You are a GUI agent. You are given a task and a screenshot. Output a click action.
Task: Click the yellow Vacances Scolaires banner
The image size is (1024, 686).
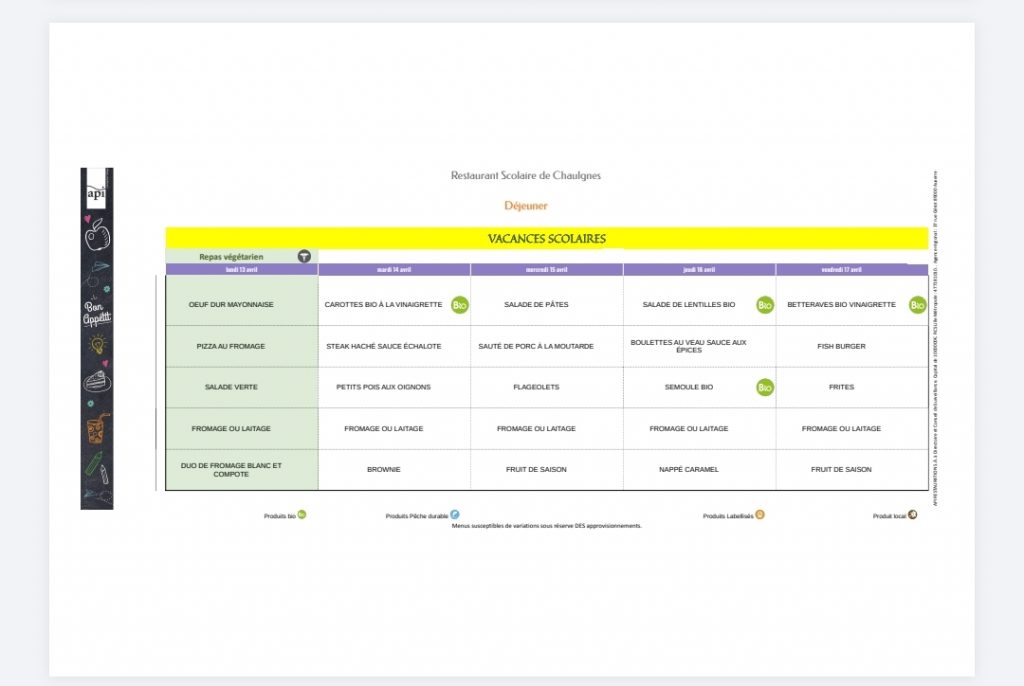coord(546,239)
